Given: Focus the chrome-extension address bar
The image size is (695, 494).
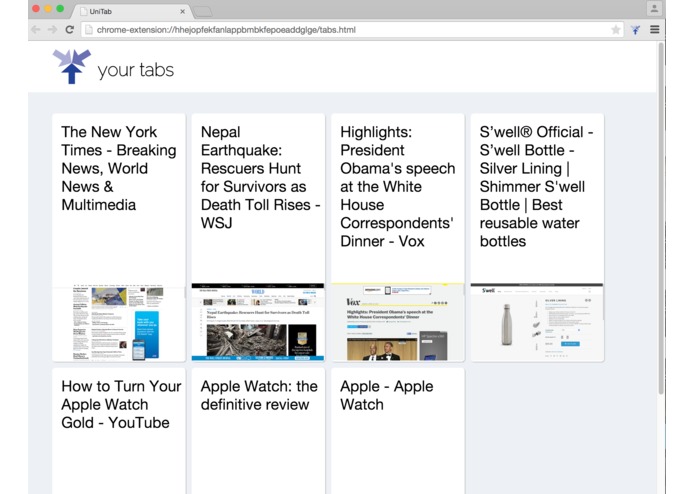Looking at the screenshot, I should click(x=352, y=30).
